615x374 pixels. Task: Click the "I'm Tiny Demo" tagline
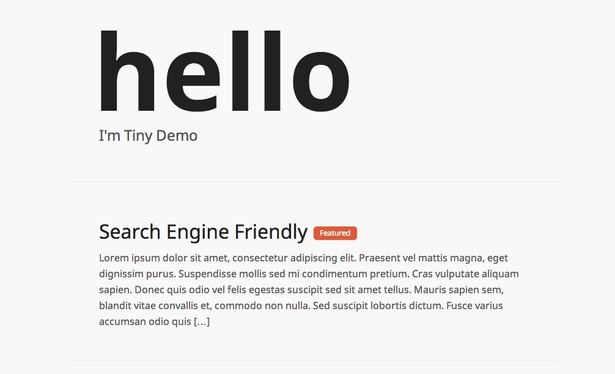click(x=148, y=136)
